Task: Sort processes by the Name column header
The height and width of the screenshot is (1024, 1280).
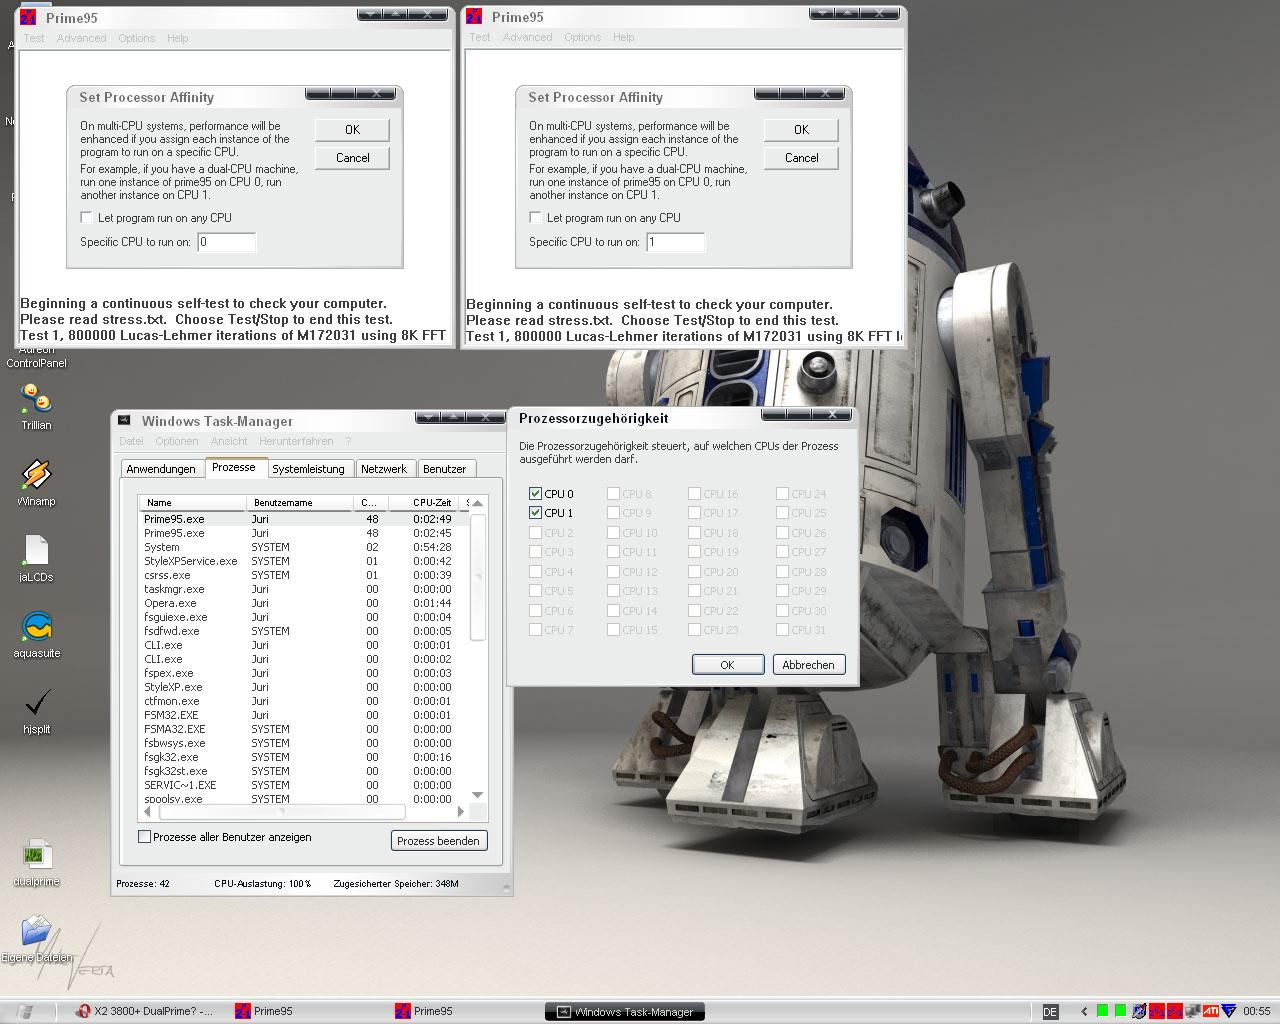Action: [192, 502]
